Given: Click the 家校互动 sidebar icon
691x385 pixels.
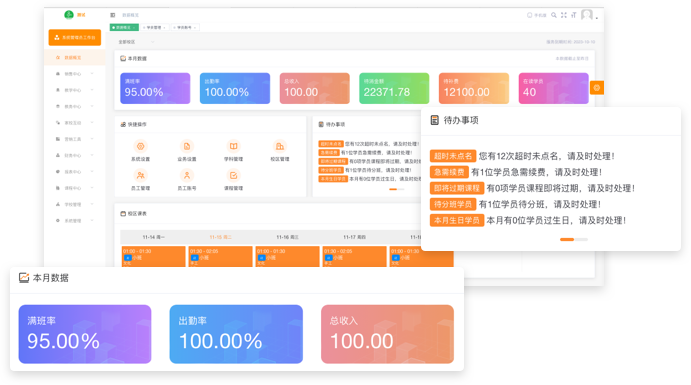Looking at the screenshot, I should [x=58, y=122].
